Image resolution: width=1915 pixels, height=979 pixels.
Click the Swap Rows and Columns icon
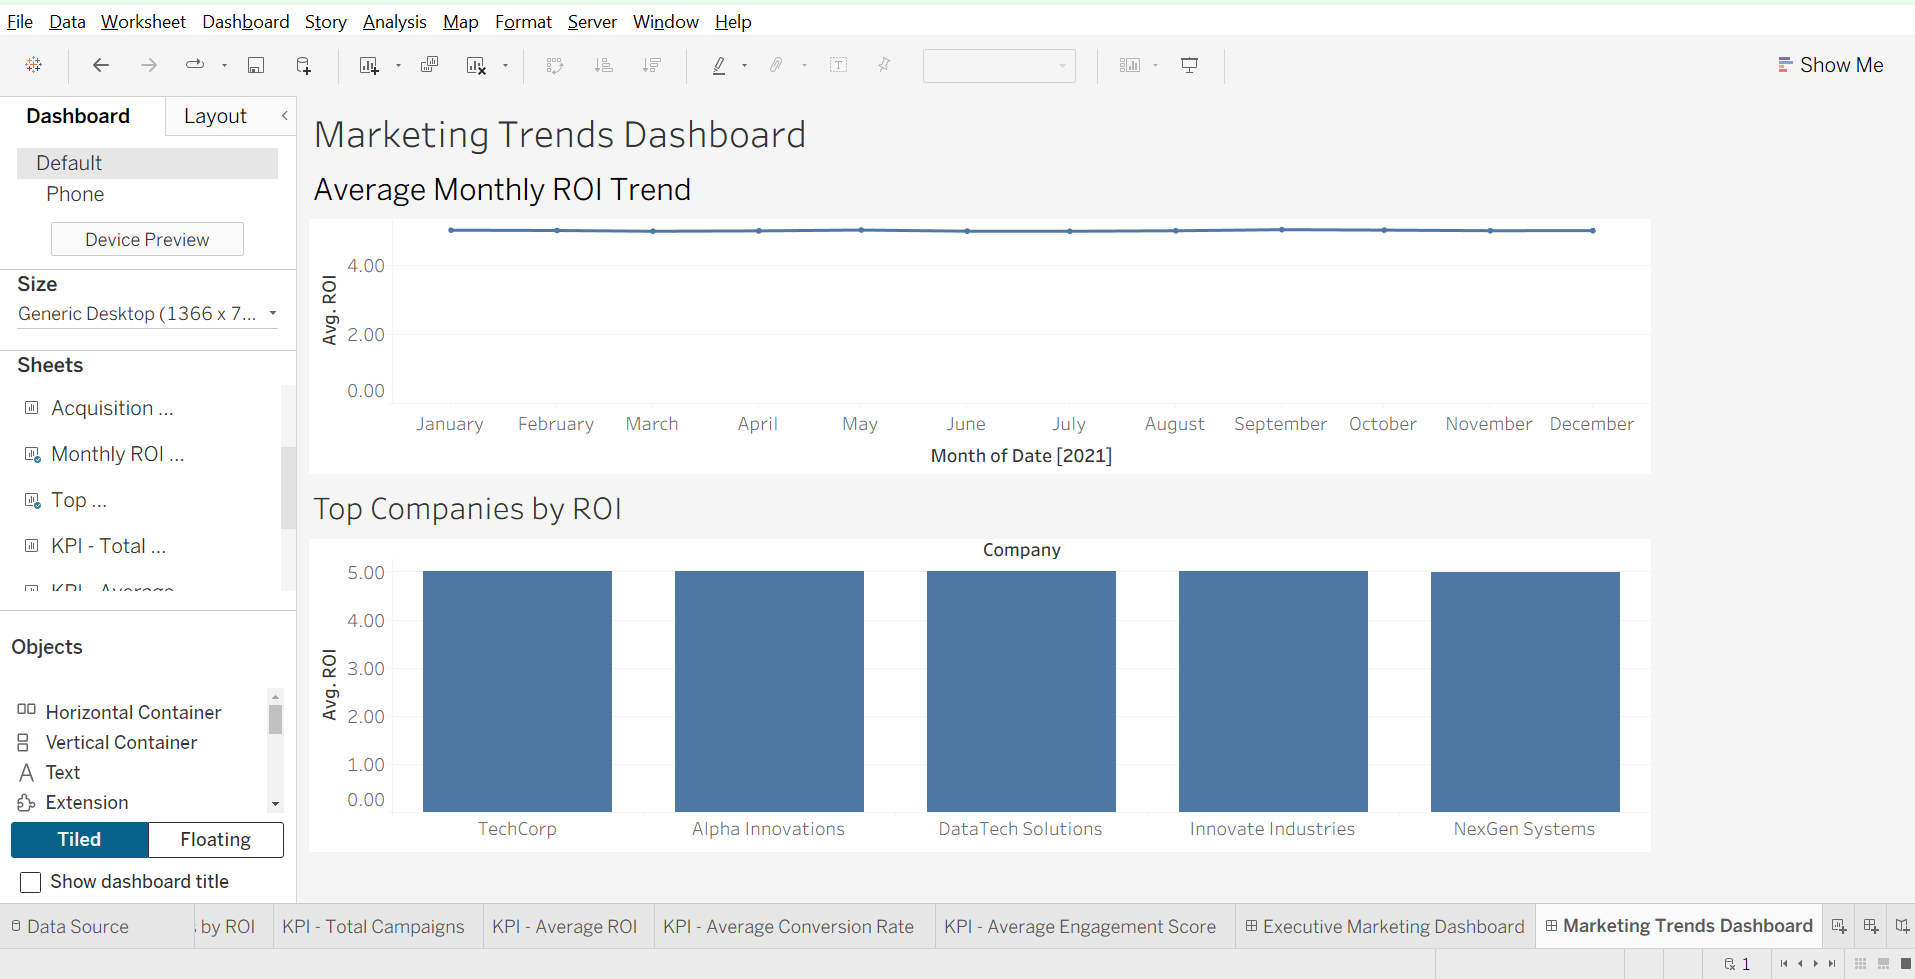(555, 65)
